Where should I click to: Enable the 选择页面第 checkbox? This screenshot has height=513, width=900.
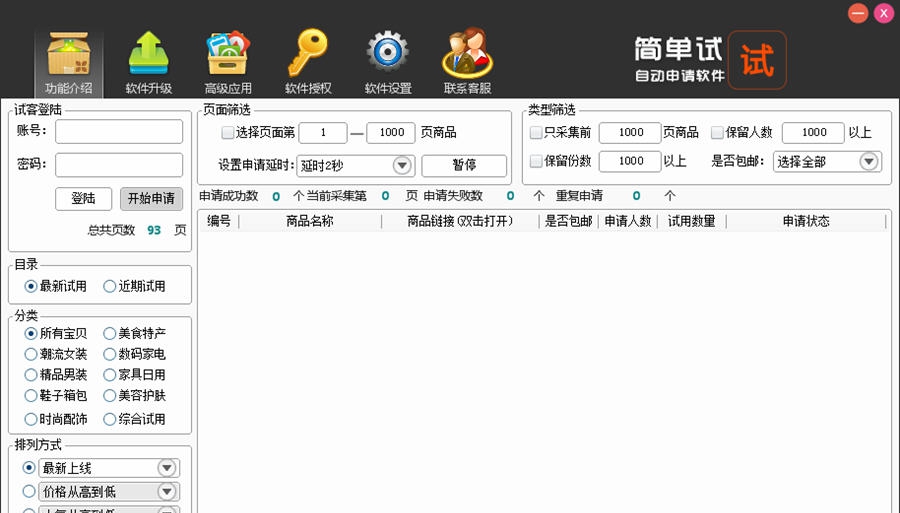pos(227,133)
